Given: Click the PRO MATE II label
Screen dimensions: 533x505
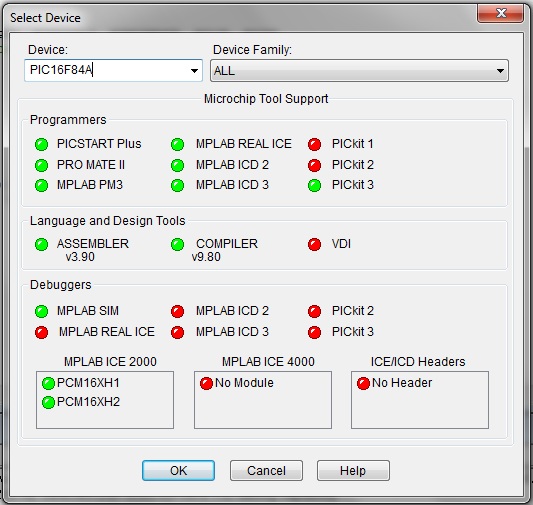Looking at the screenshot, I should click(91, 165).
